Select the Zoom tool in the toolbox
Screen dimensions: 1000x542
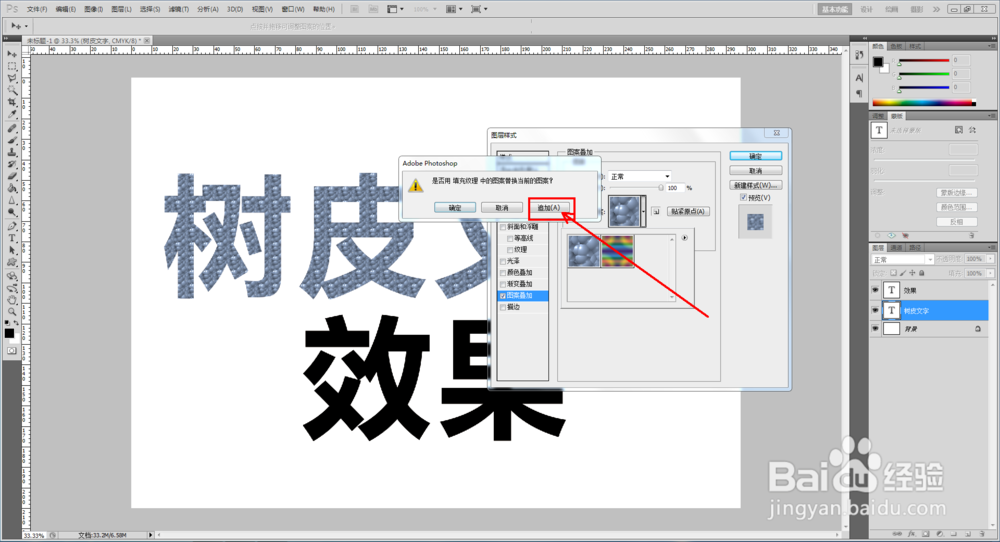pos(11,312)
